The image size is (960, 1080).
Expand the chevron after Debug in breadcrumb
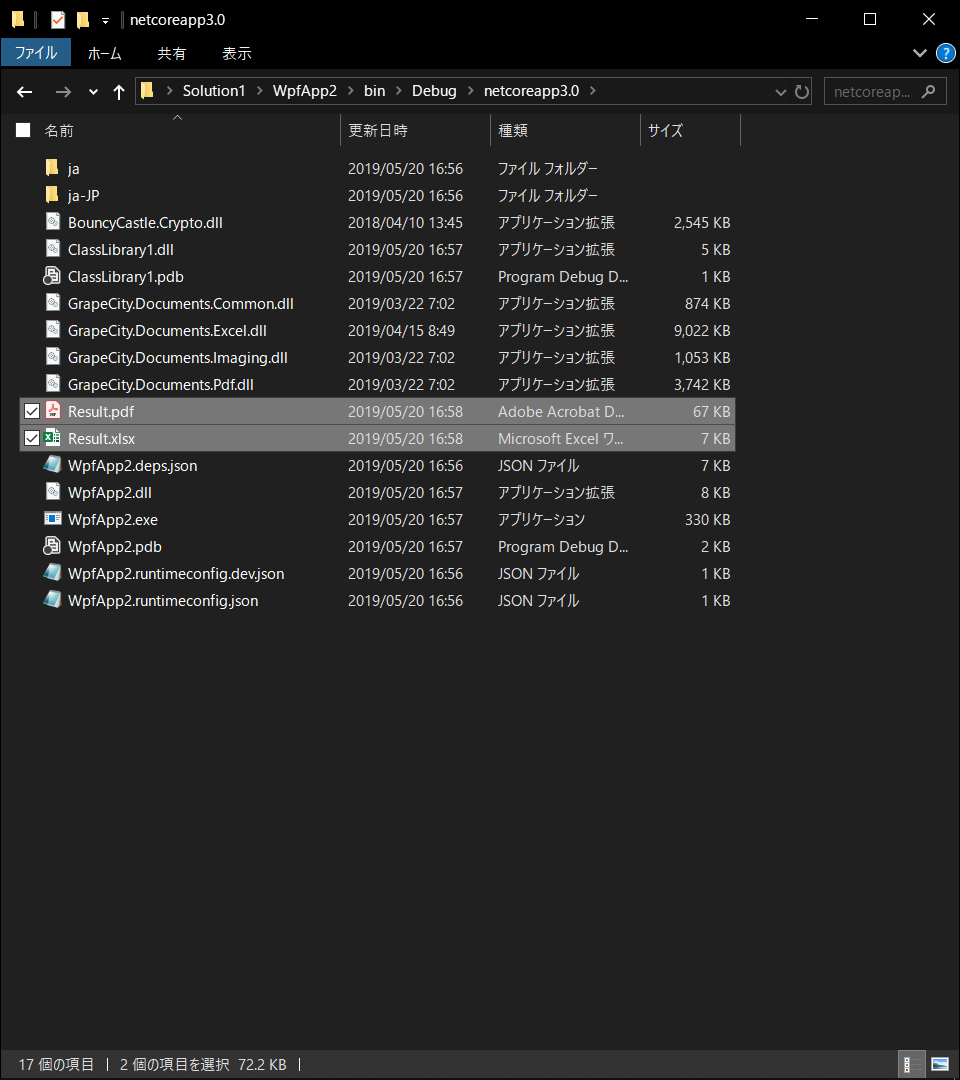[x=470, y=91]
